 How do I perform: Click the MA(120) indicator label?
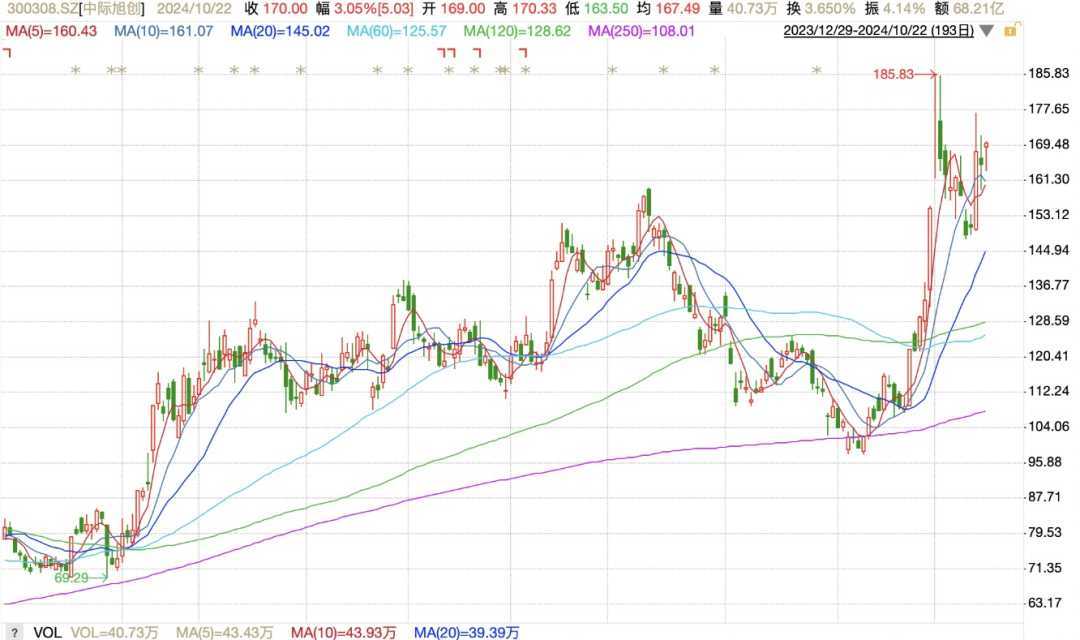click(518, 31)
